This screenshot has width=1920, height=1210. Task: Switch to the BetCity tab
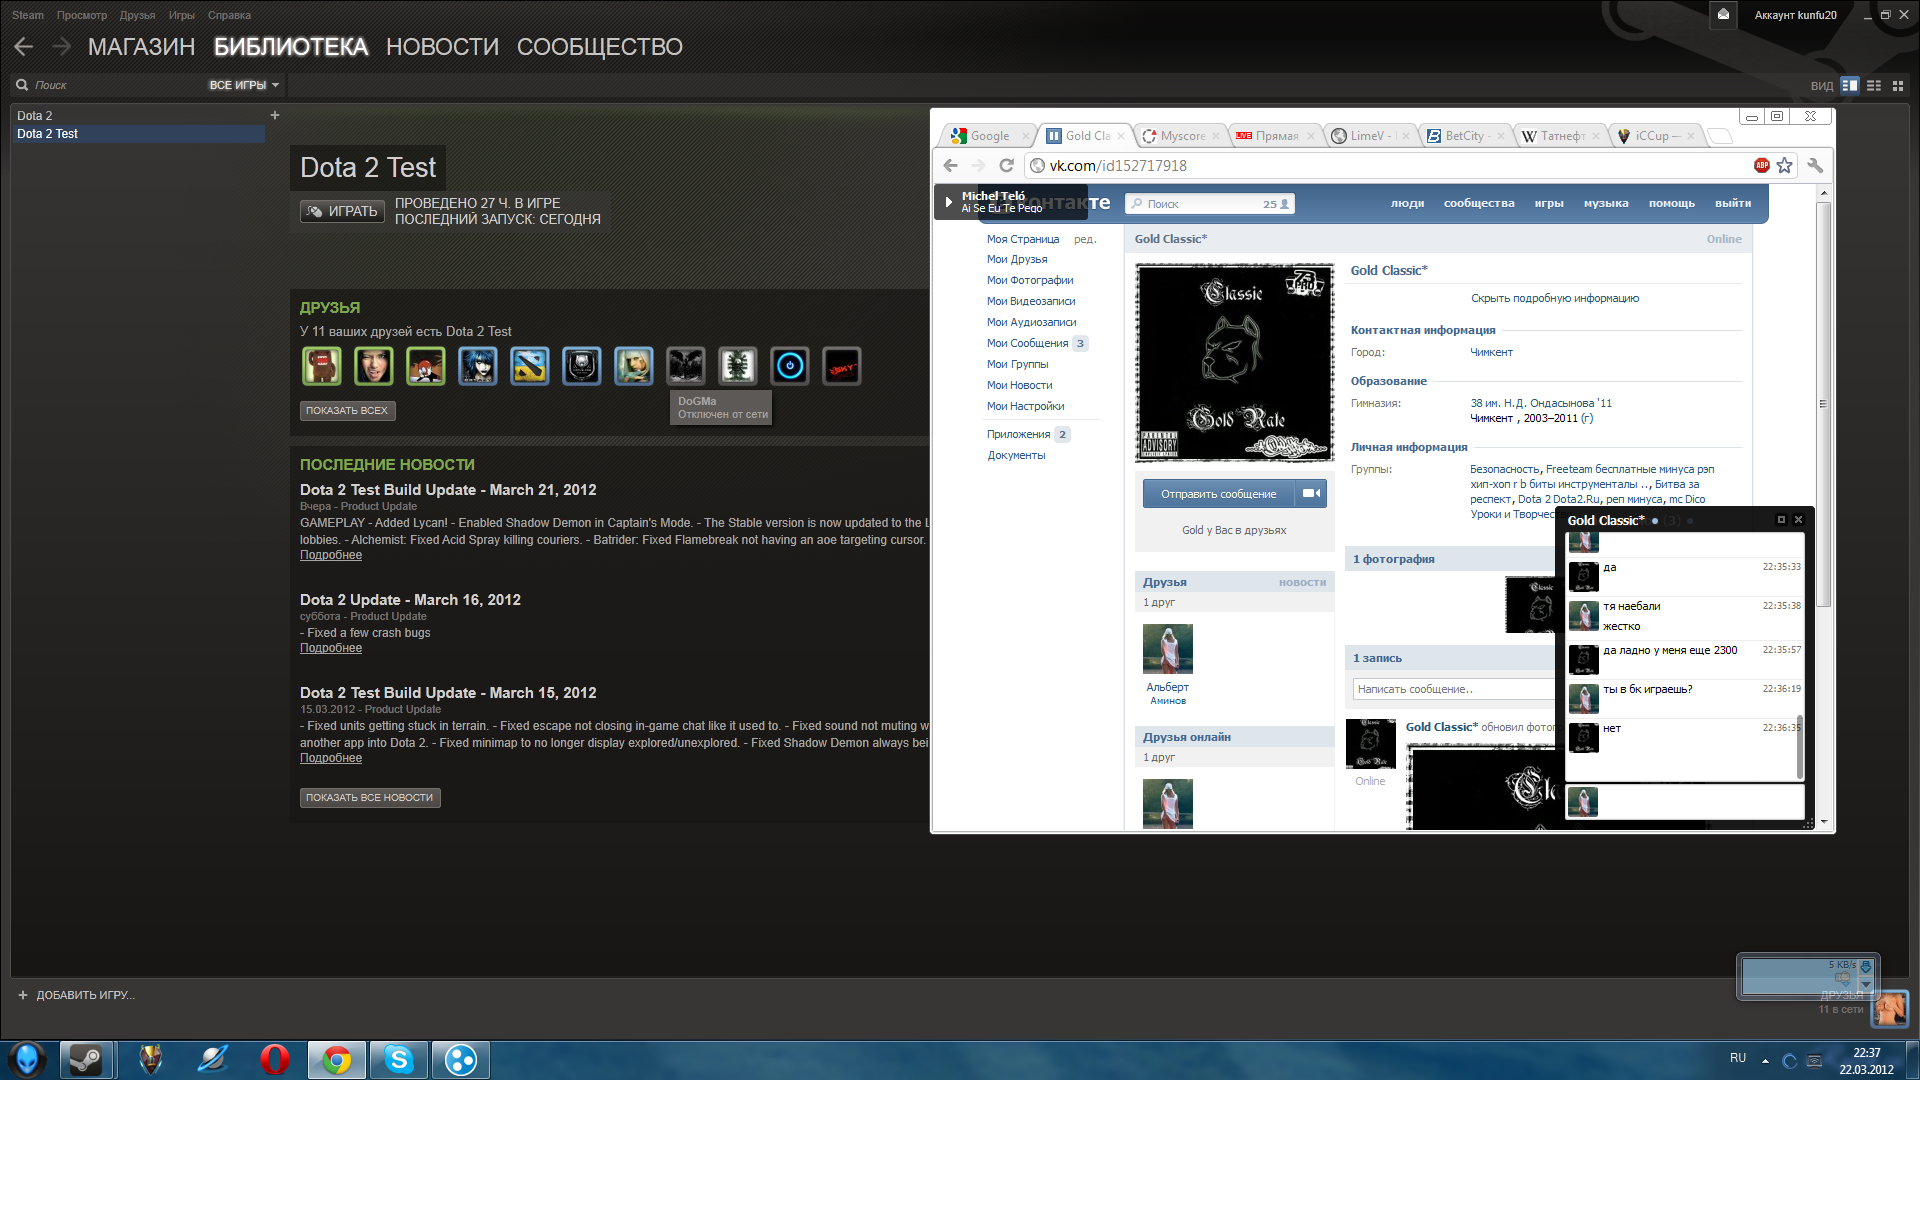tap(1465, 136)
